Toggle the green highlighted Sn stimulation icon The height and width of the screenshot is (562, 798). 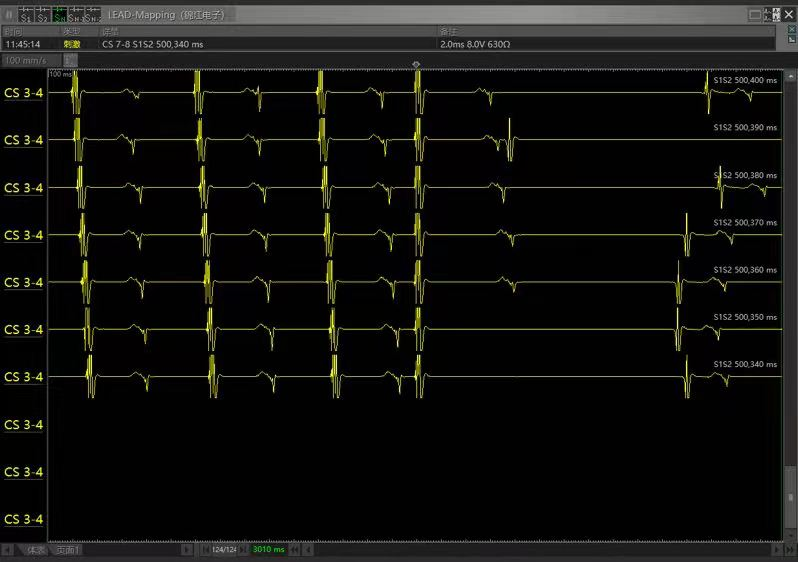tap(60, 15)
